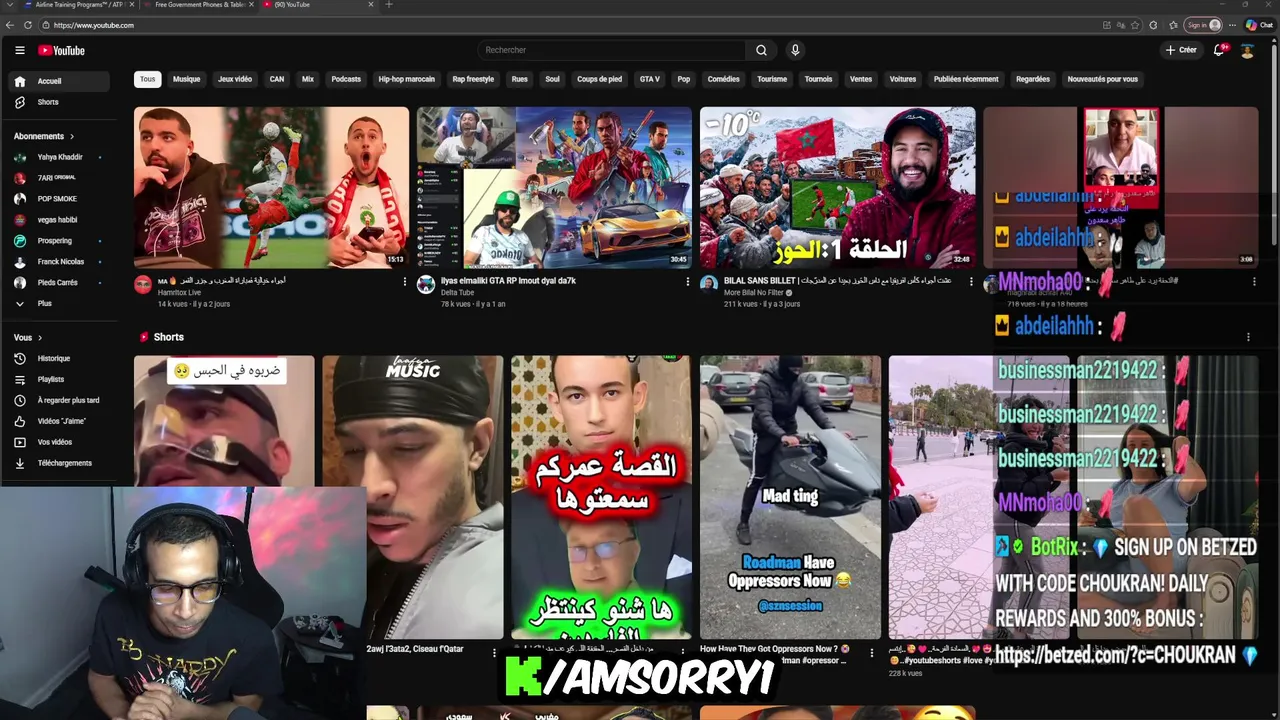Viewport: 1280px width, 720px height.
Task: Click the Créer button
Action: click(1181, 50)
